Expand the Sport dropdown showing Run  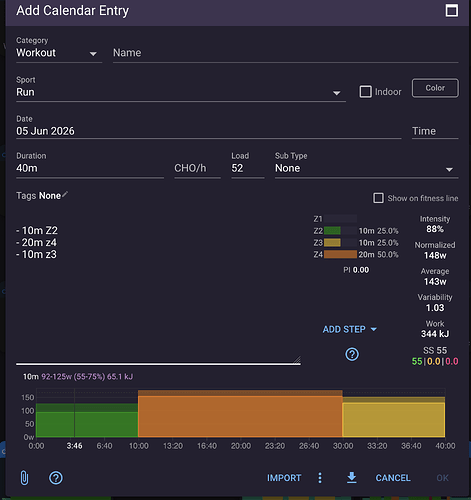point(181,92)
